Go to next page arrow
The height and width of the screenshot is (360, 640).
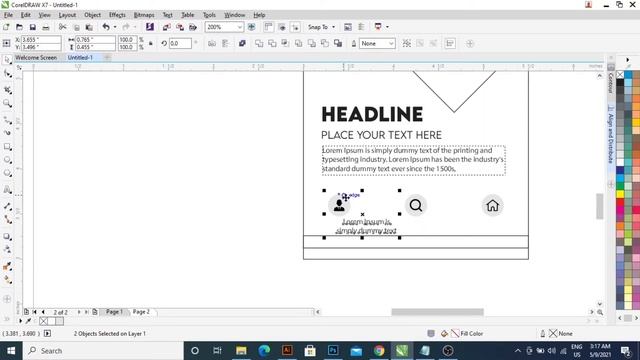79,312
